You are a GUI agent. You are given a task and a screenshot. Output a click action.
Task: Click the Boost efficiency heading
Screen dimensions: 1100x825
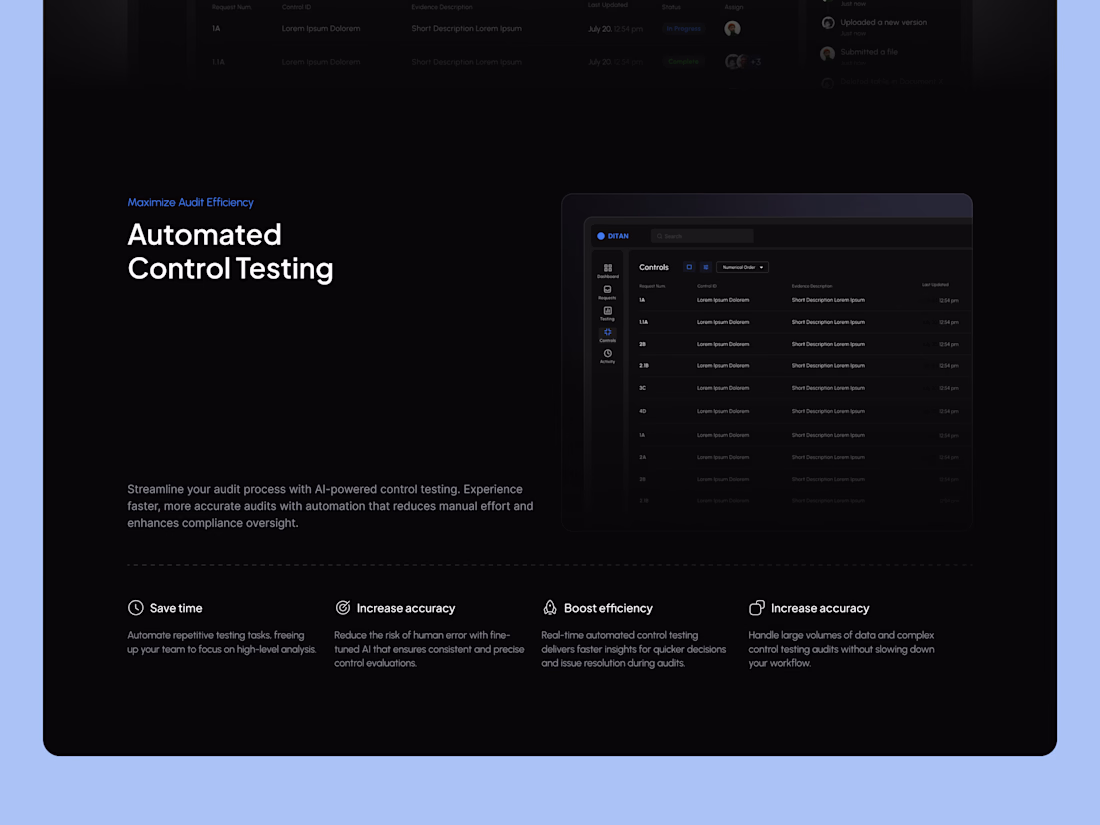(x=608, y=608)
